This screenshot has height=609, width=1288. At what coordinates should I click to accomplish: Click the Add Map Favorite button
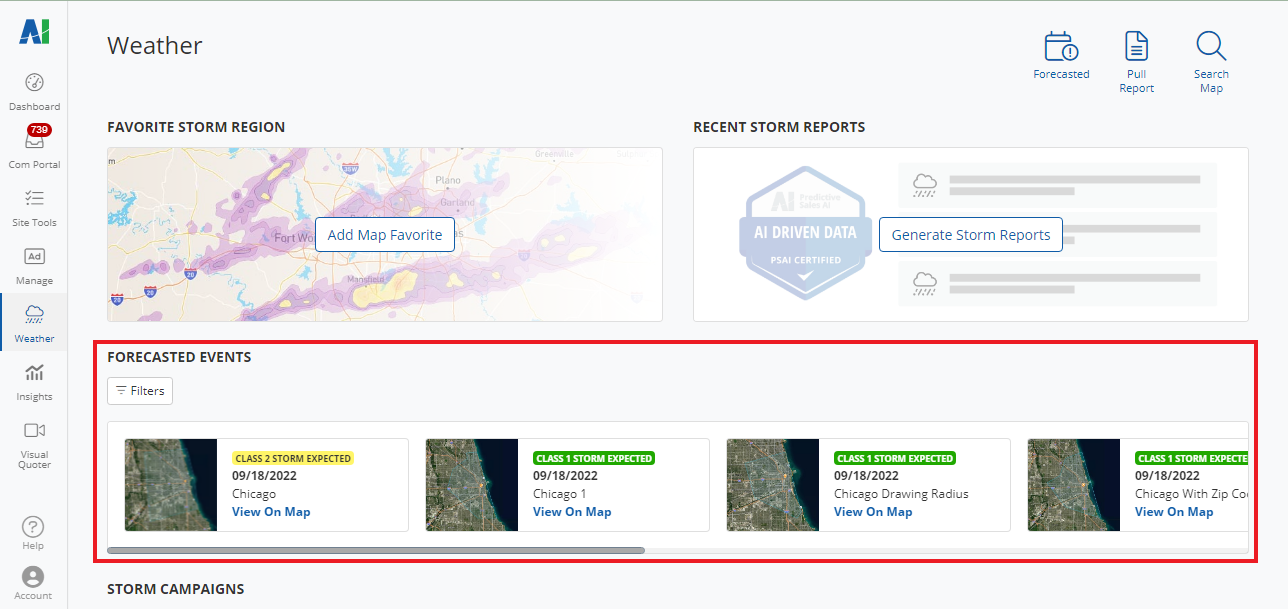385,235
